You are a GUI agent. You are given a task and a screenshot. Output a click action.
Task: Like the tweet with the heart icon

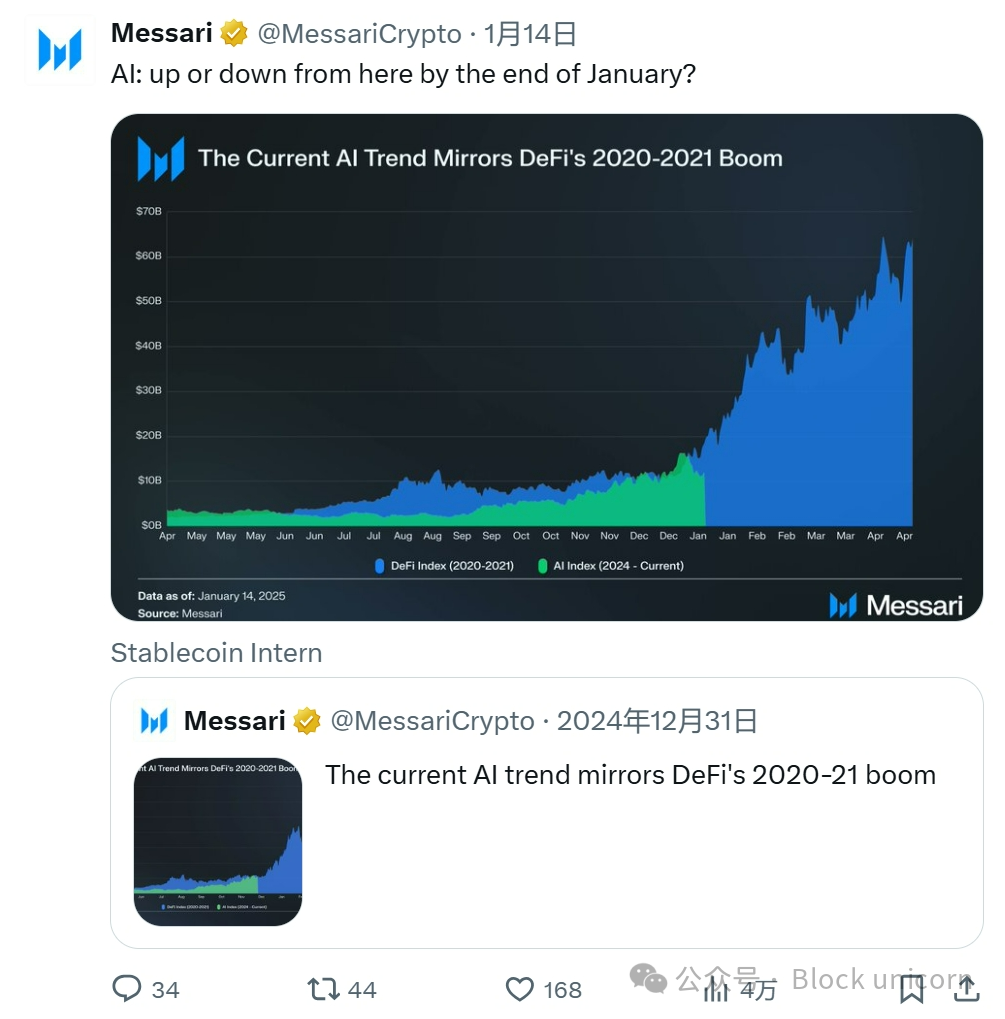520,989
